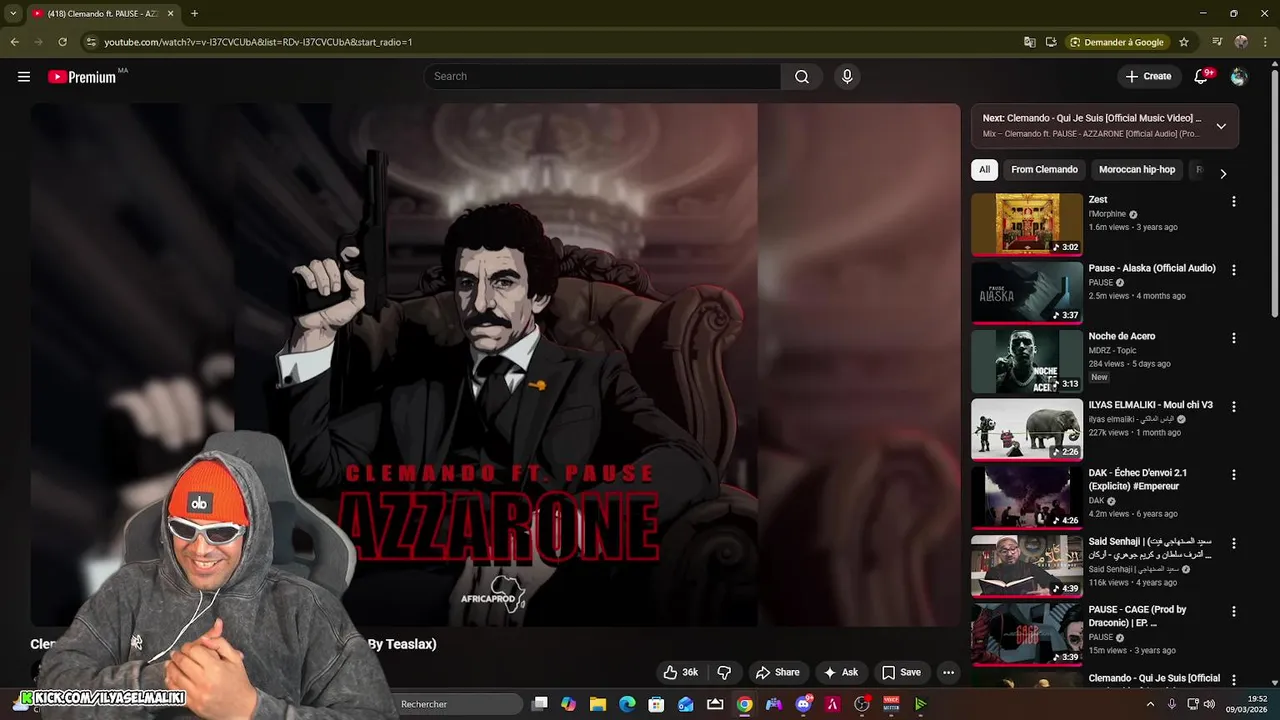Click the AZZARONE video player
This screenshot has height=720, width=1280.
(x=495, y=365)
